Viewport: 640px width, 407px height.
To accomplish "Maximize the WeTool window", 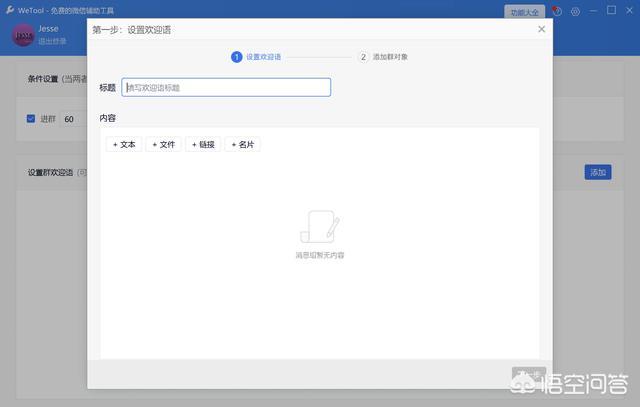I will coord(611,10).
